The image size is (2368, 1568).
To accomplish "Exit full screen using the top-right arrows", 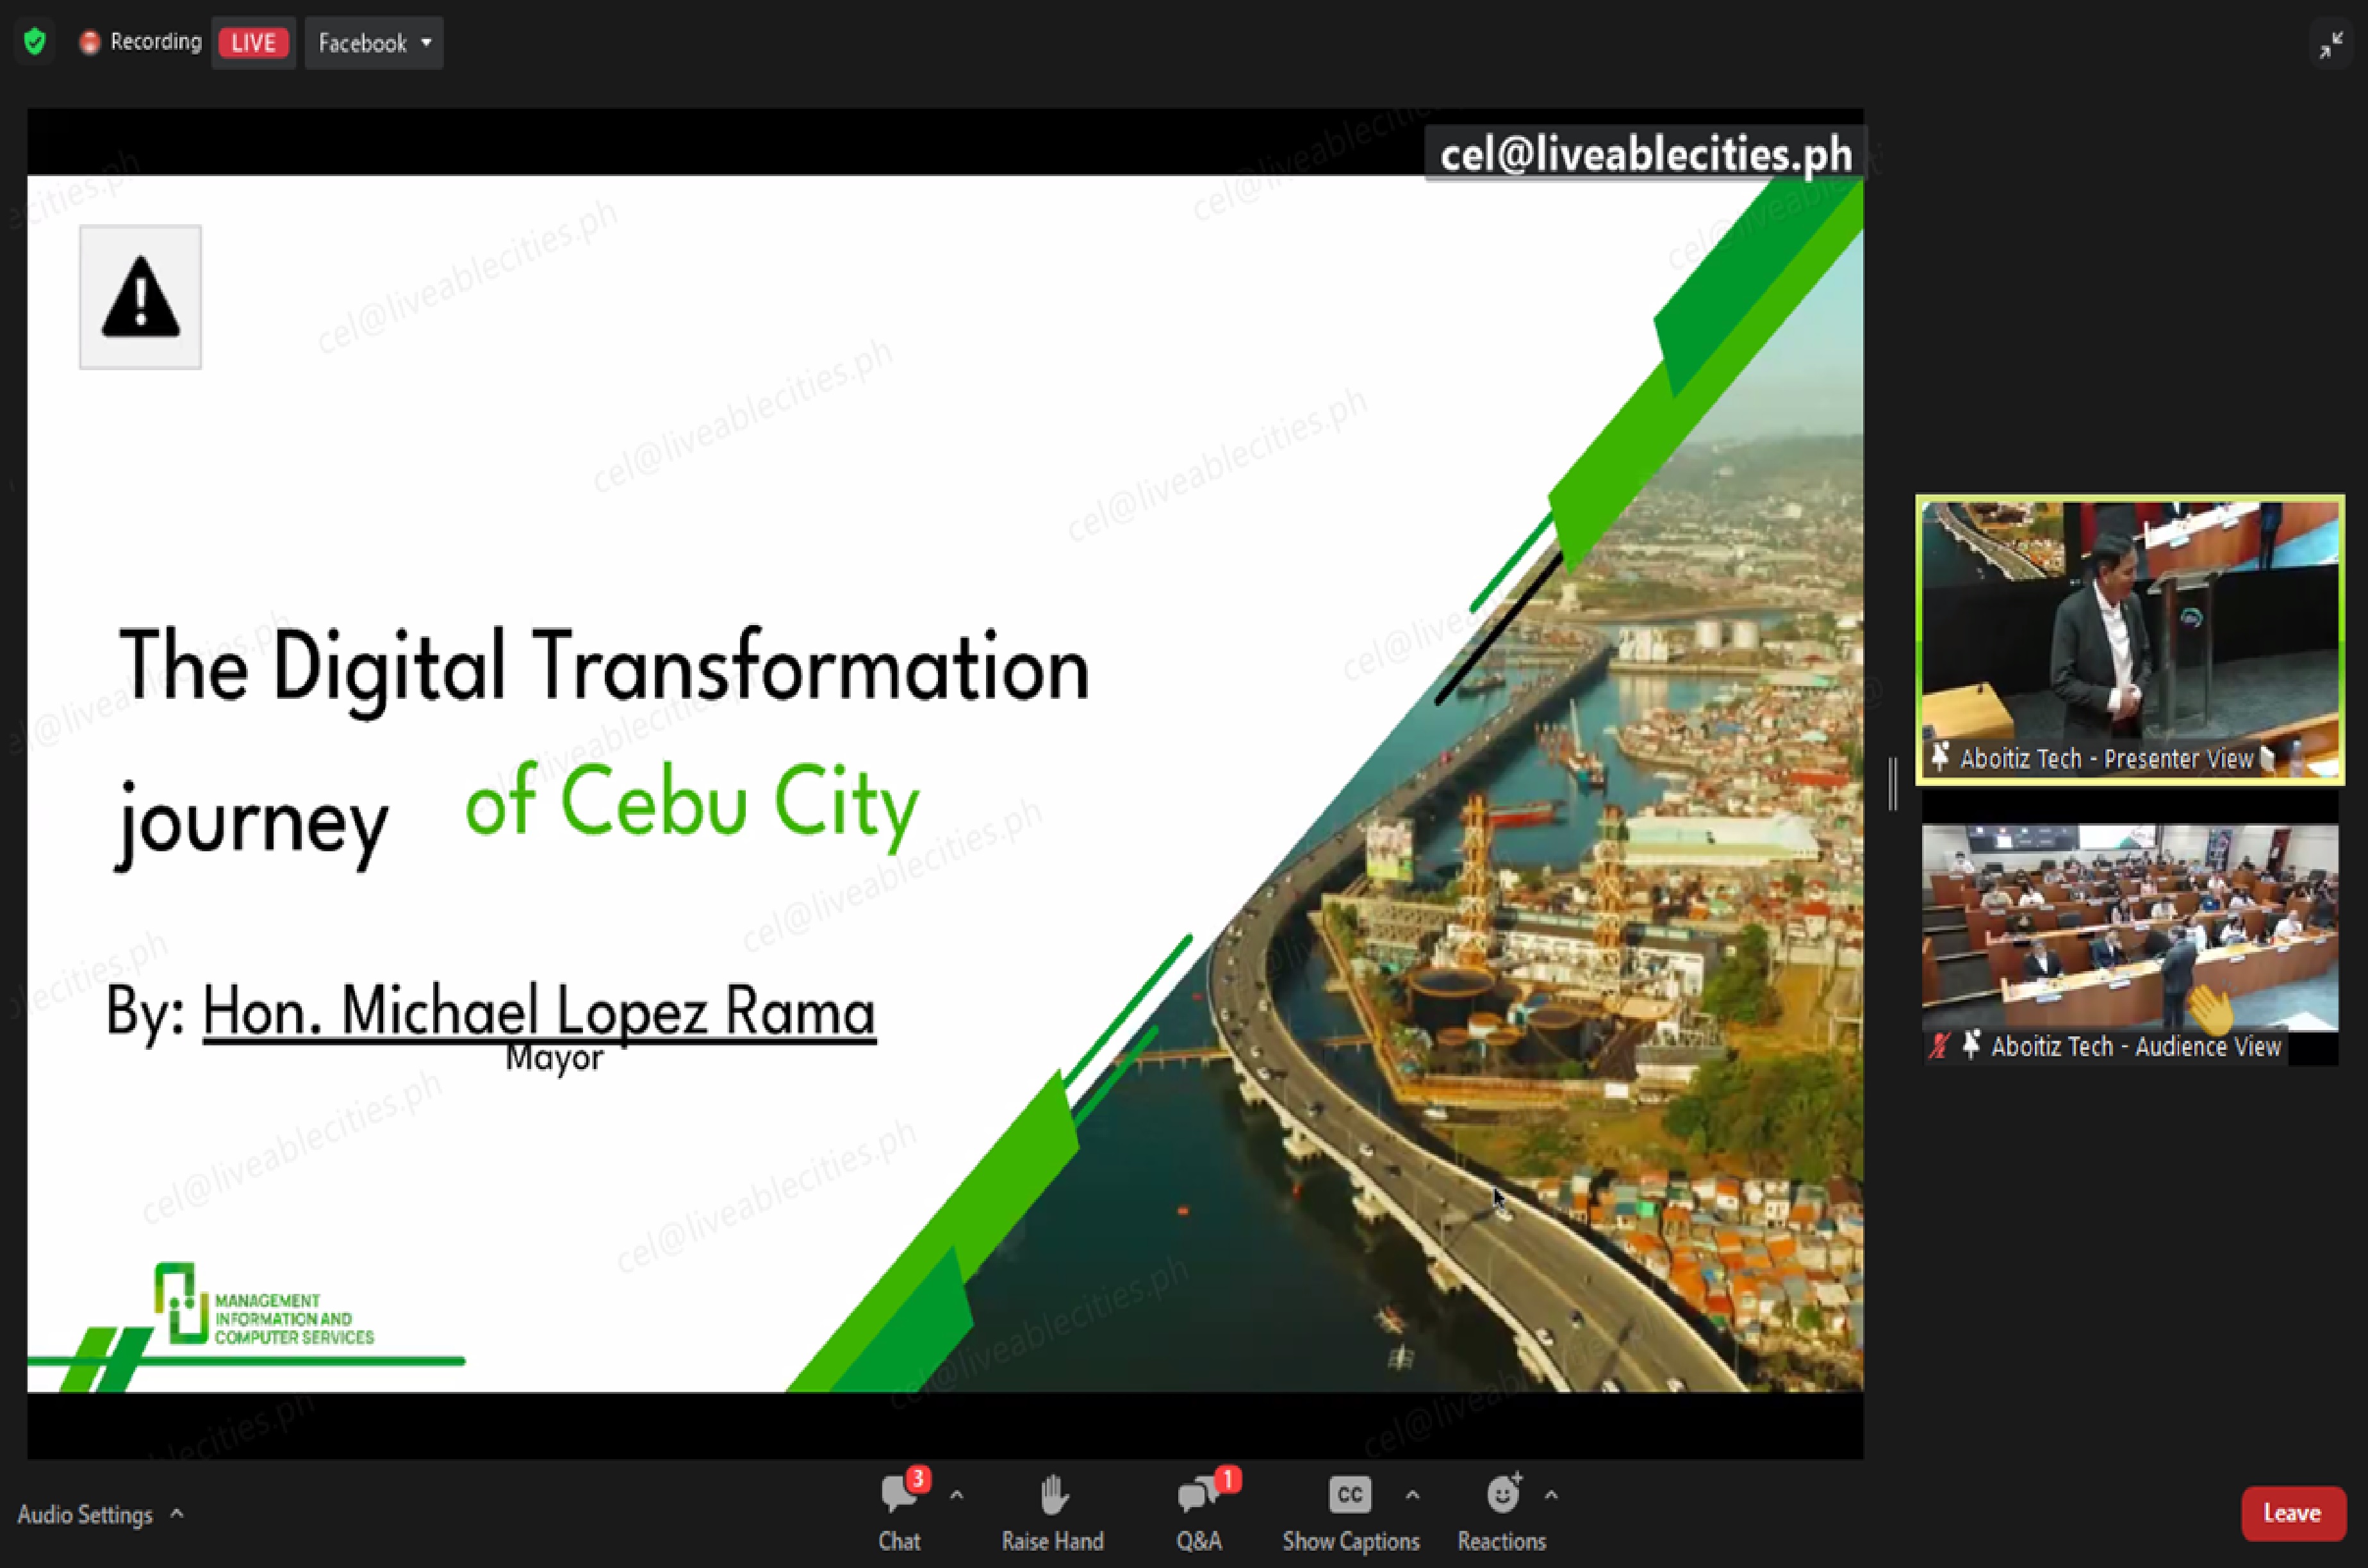I will (2331, 45).
